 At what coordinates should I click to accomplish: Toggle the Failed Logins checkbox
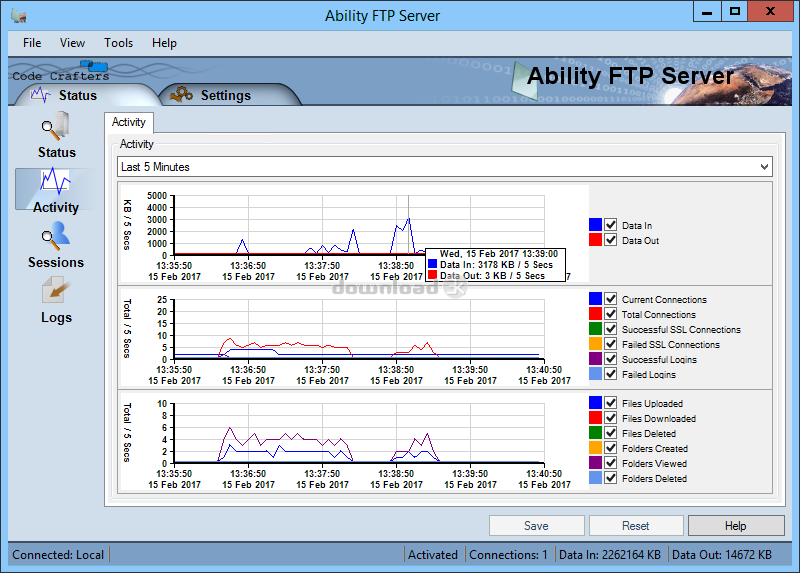(610, 373)
